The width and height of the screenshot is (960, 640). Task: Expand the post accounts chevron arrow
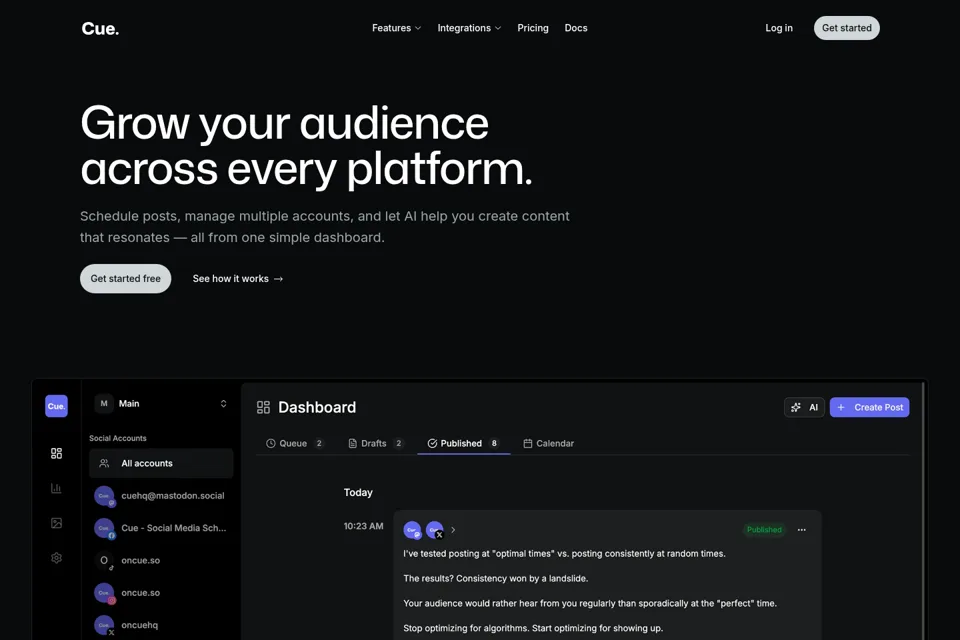point(453,530)
